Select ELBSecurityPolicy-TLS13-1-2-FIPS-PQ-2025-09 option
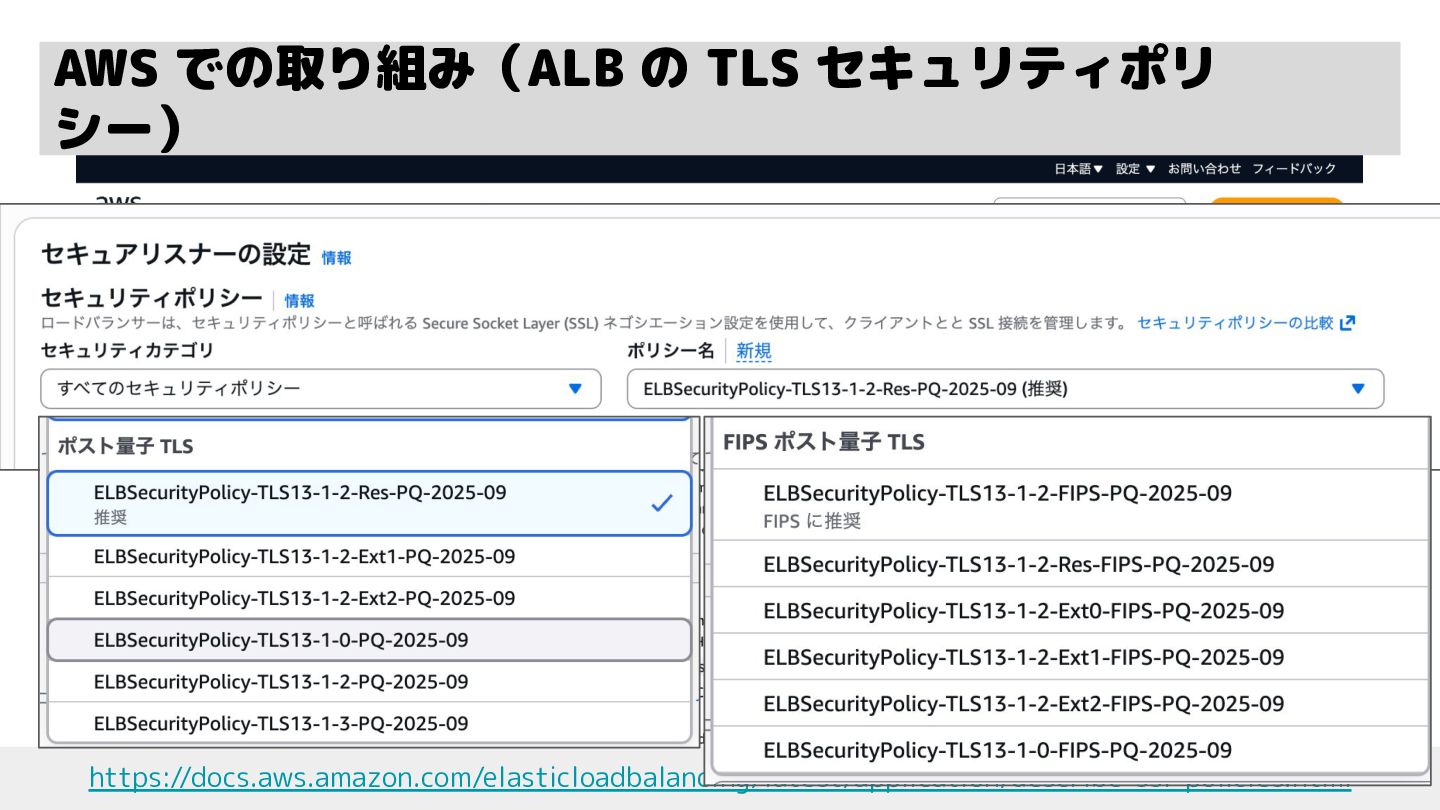 (1069, 505)
